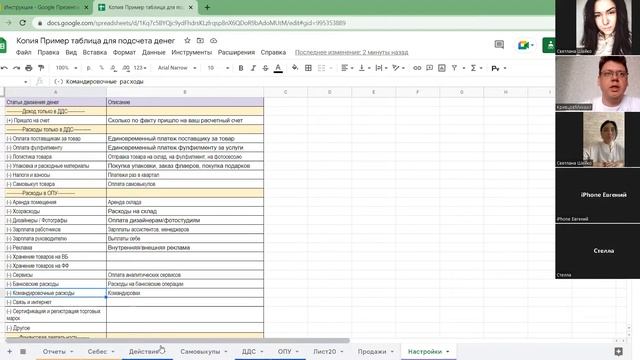The image size is (640, 360).
Task: Create a filter using funnel icon
Action: [454, 68]
